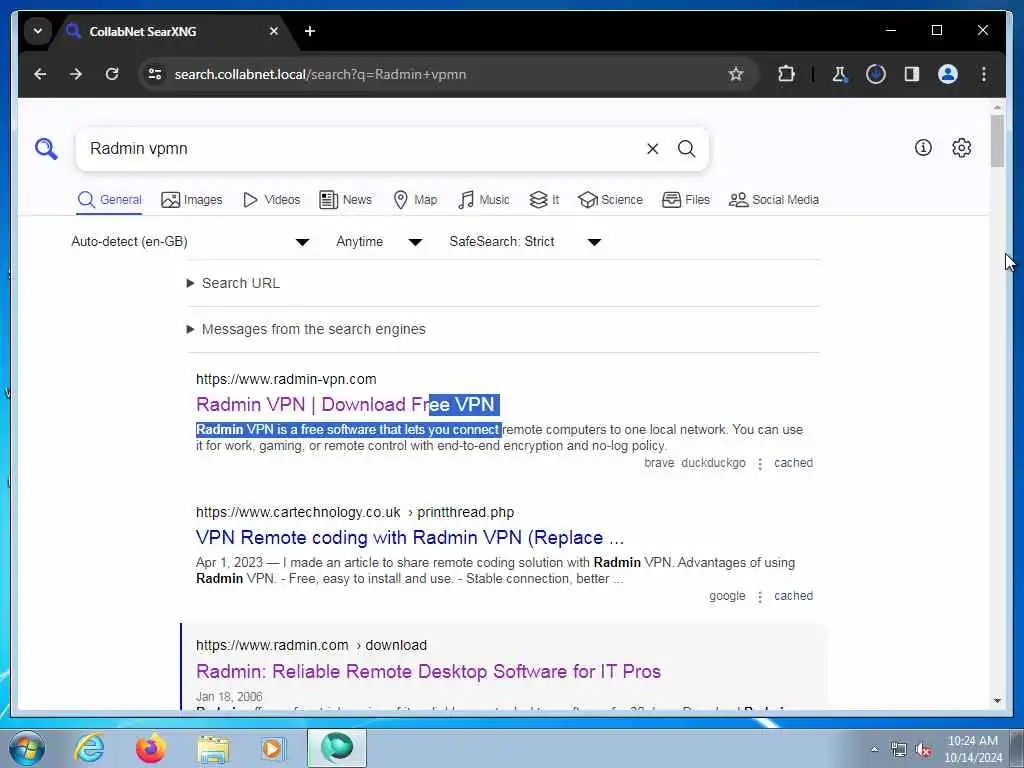Switch to the News tab
This screenshot has width=1024, height=768.
[x=345, y=200]
